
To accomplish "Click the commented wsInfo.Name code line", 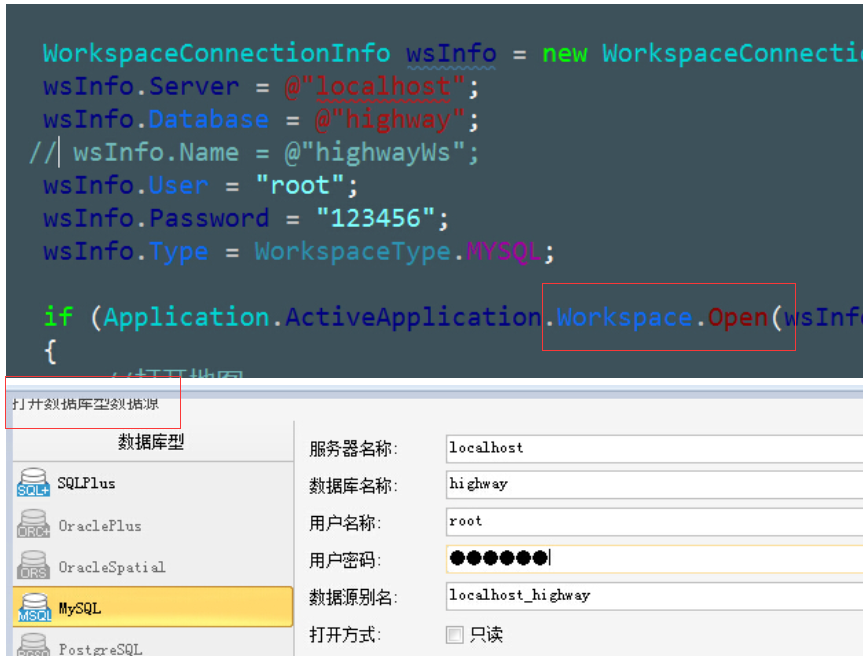I will tap(275, 153).
